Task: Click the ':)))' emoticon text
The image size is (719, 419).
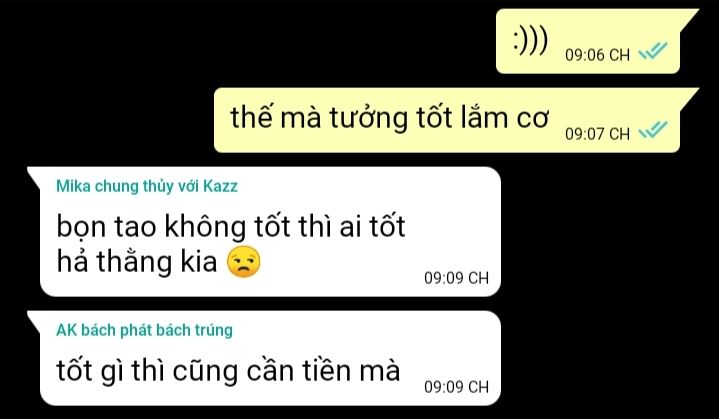Action: click(531, 42)
